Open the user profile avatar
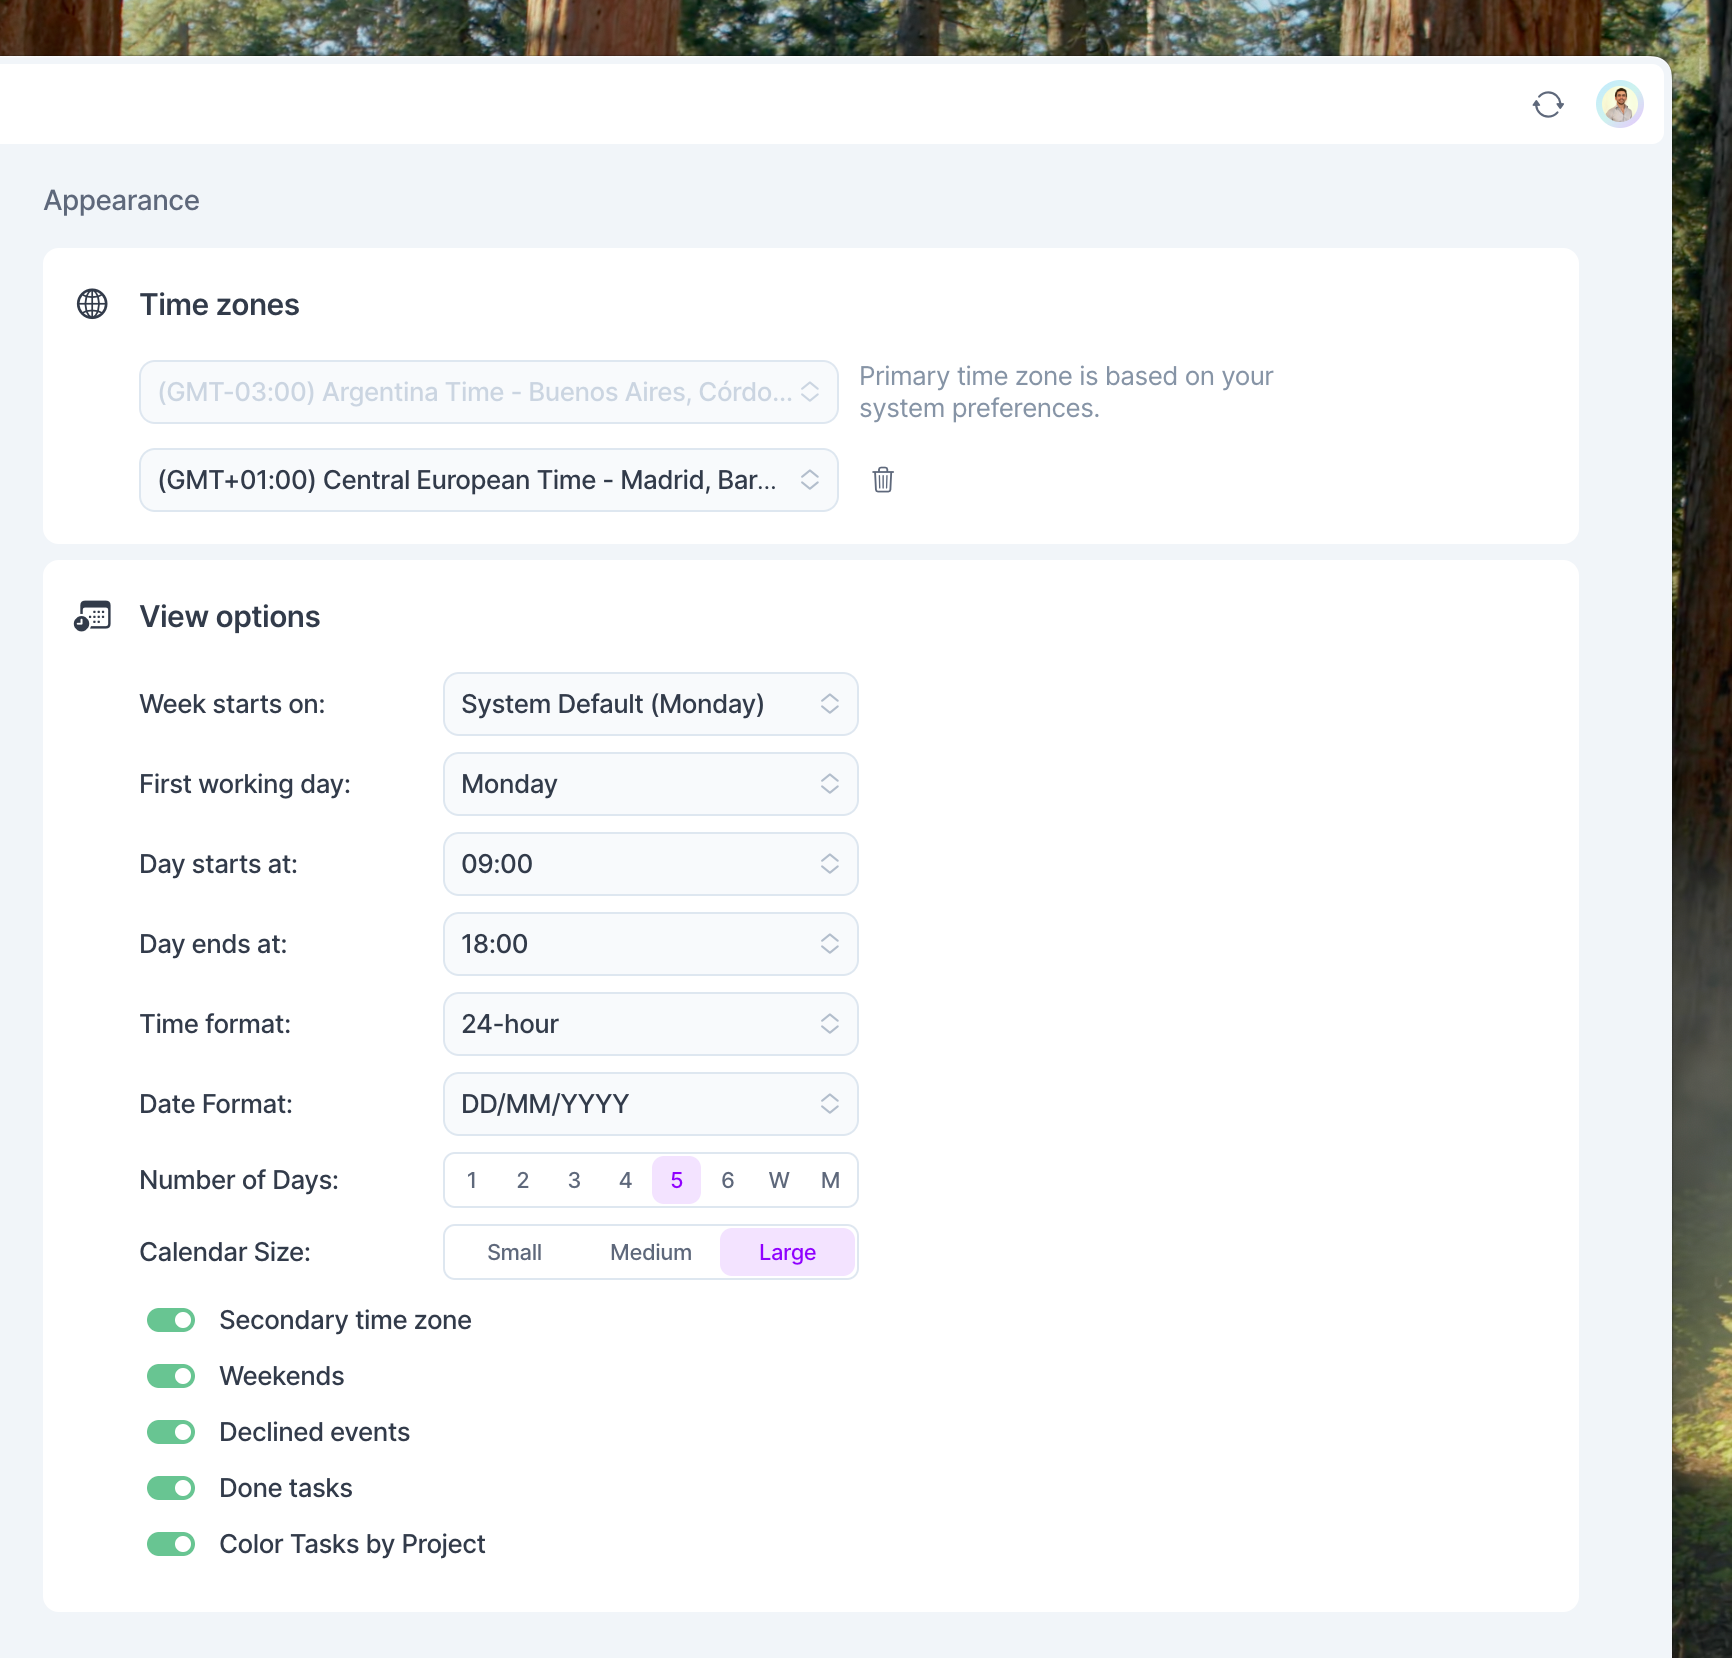 1619,104
